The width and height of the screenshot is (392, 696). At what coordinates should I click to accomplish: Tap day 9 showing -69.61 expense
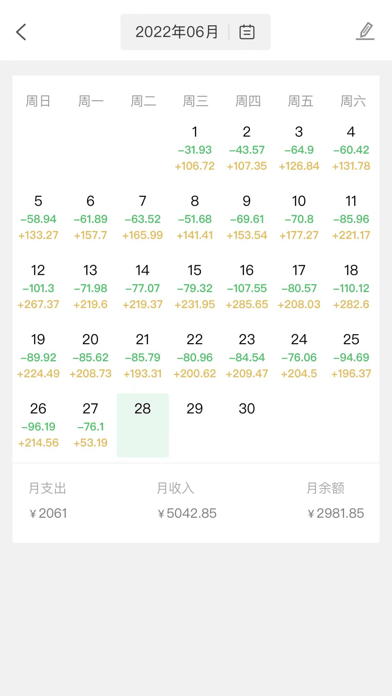247,218
